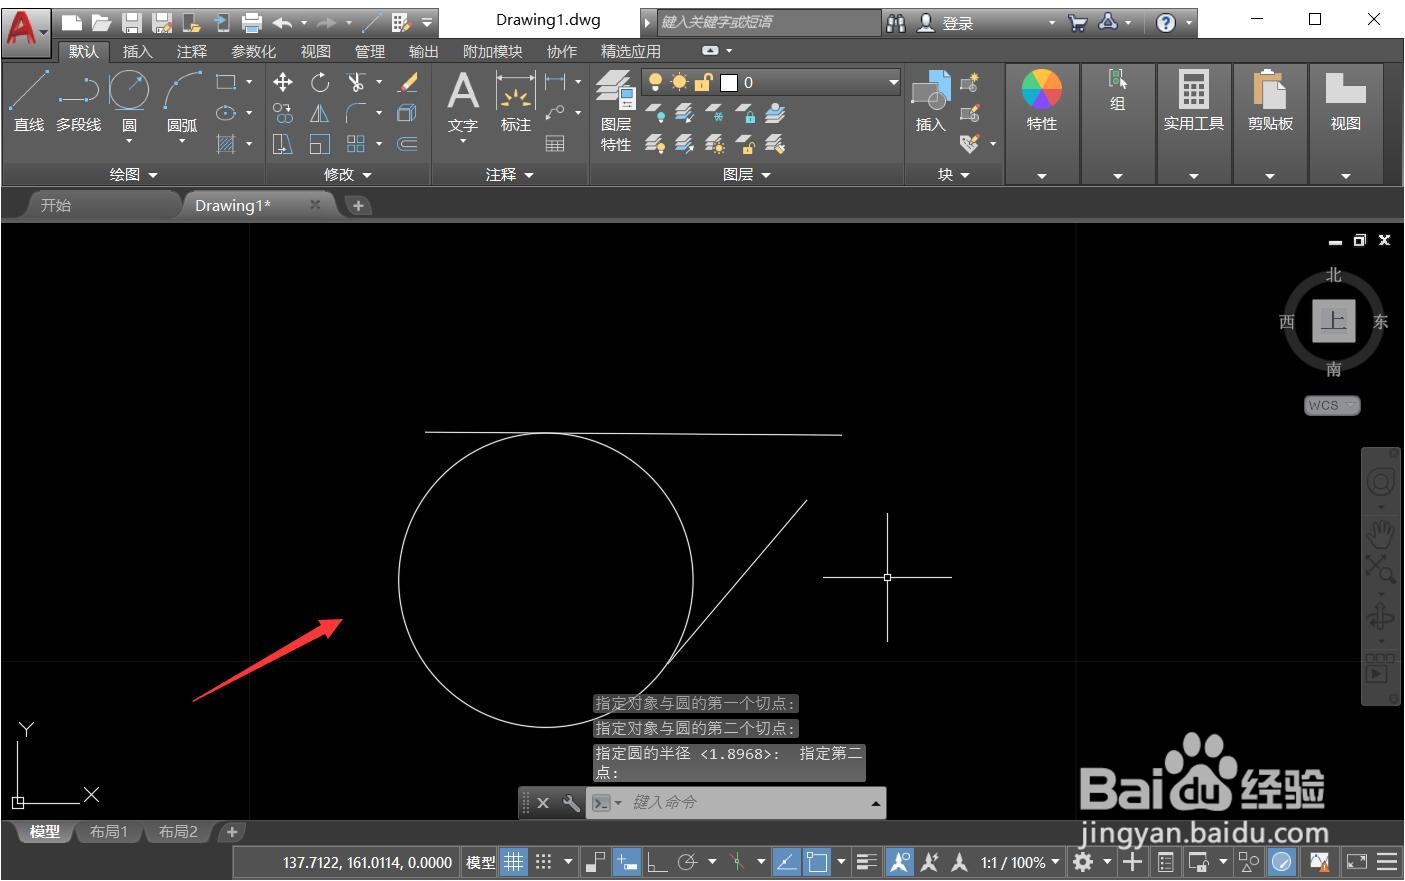Click the search keyword input box
Viewport: 1405px width, 881px height.
click(768, 22)
